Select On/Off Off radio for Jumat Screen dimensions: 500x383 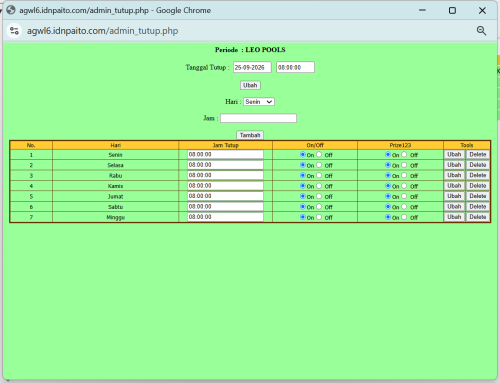319,196
